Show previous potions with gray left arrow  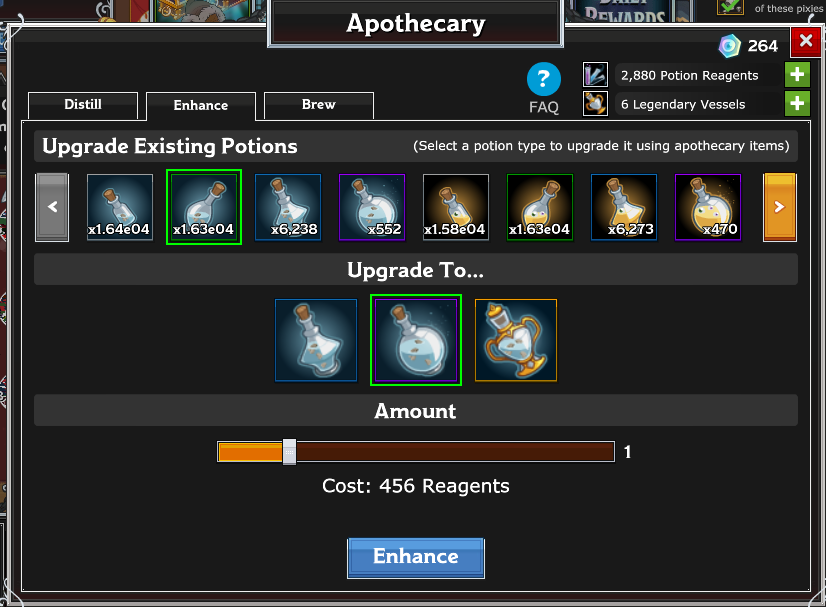(x=52, y=207)
